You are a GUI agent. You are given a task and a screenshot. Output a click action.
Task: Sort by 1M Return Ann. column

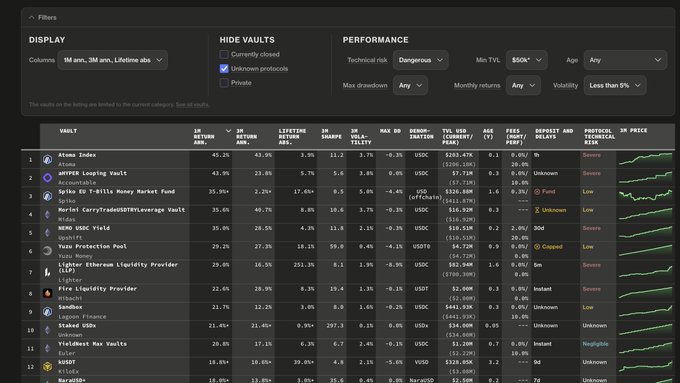[x=204, y=137]
